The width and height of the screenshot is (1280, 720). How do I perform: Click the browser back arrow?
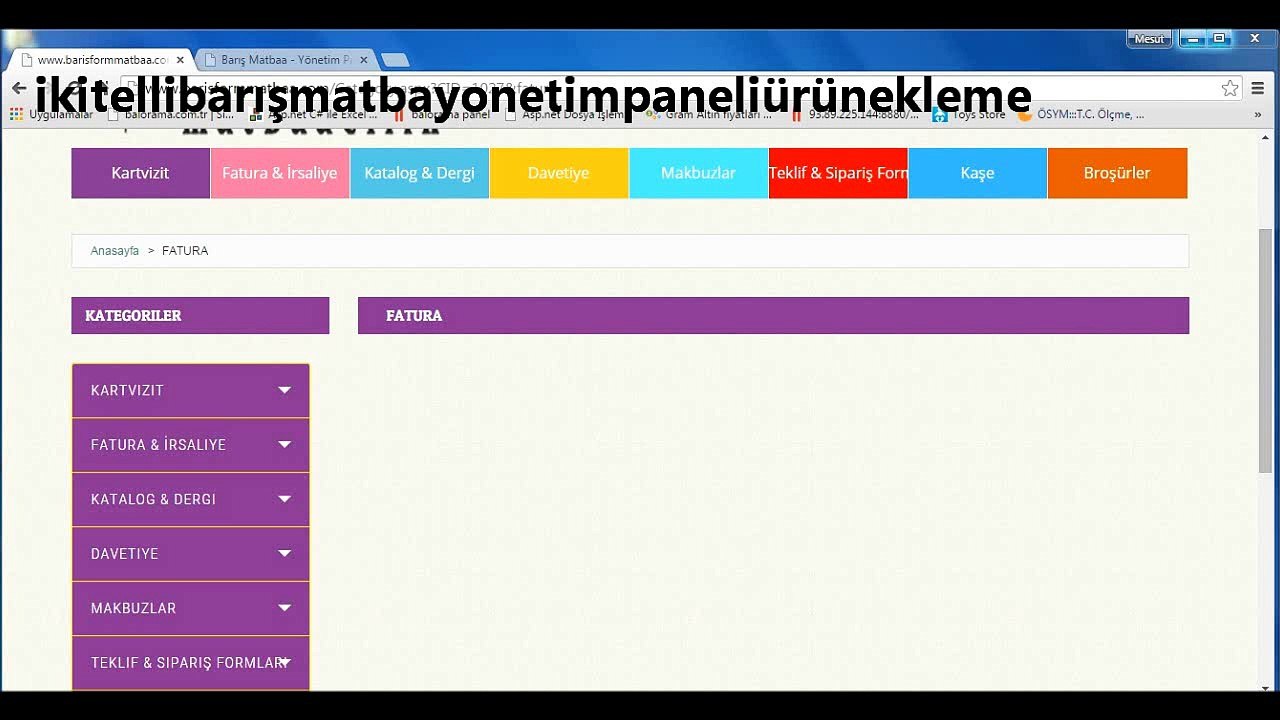pyautogui.click(x=18, y=89)
